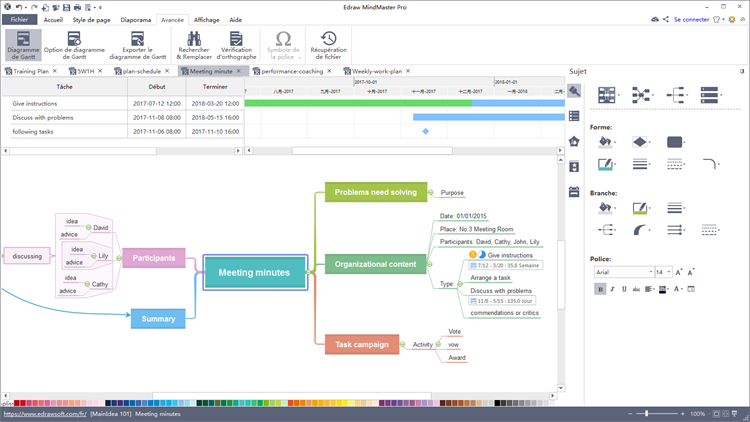750x422 pixels.
Task: Collapse Organizational content branch toggle
Action: click(430, 264)
